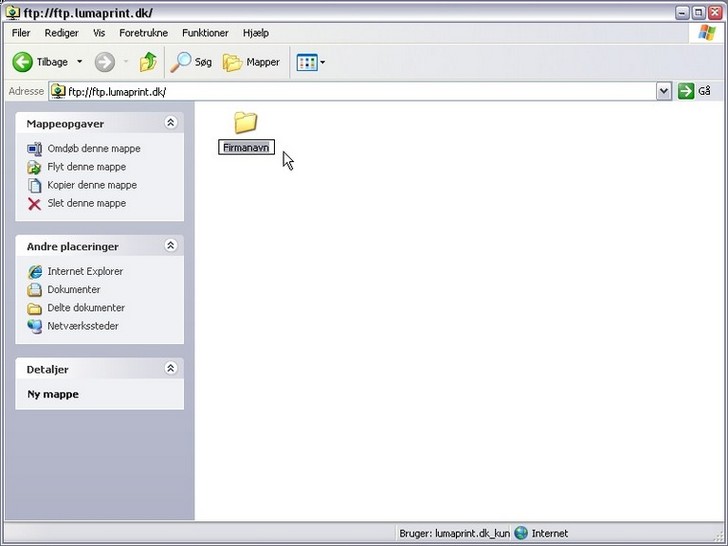
Task: Click Flyt denne mappe link
Action: (86, 167)
